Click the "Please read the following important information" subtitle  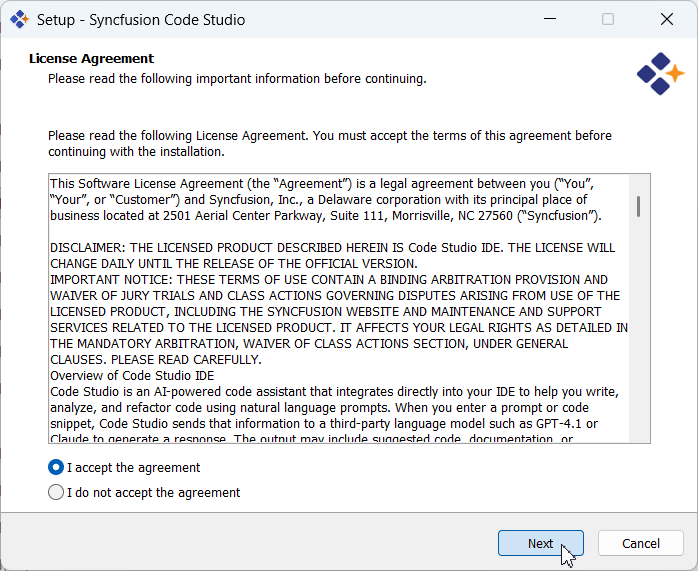coord(237,78)
